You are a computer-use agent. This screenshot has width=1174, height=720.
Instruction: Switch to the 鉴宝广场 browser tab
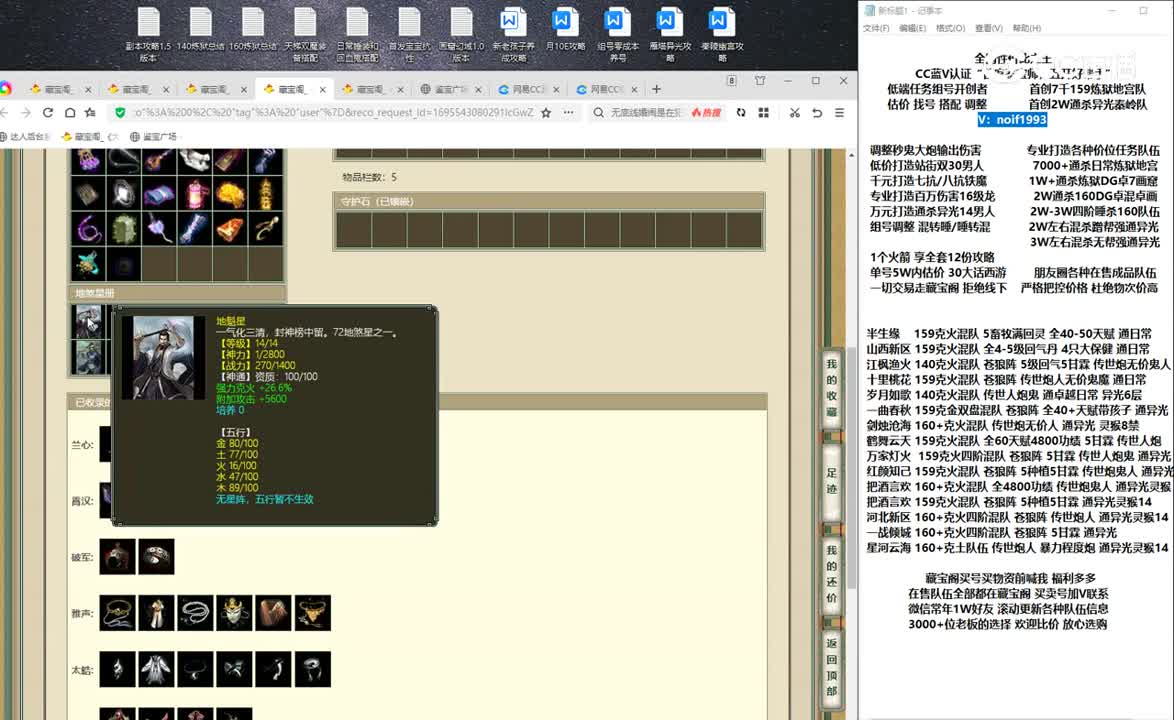[449, 89]
